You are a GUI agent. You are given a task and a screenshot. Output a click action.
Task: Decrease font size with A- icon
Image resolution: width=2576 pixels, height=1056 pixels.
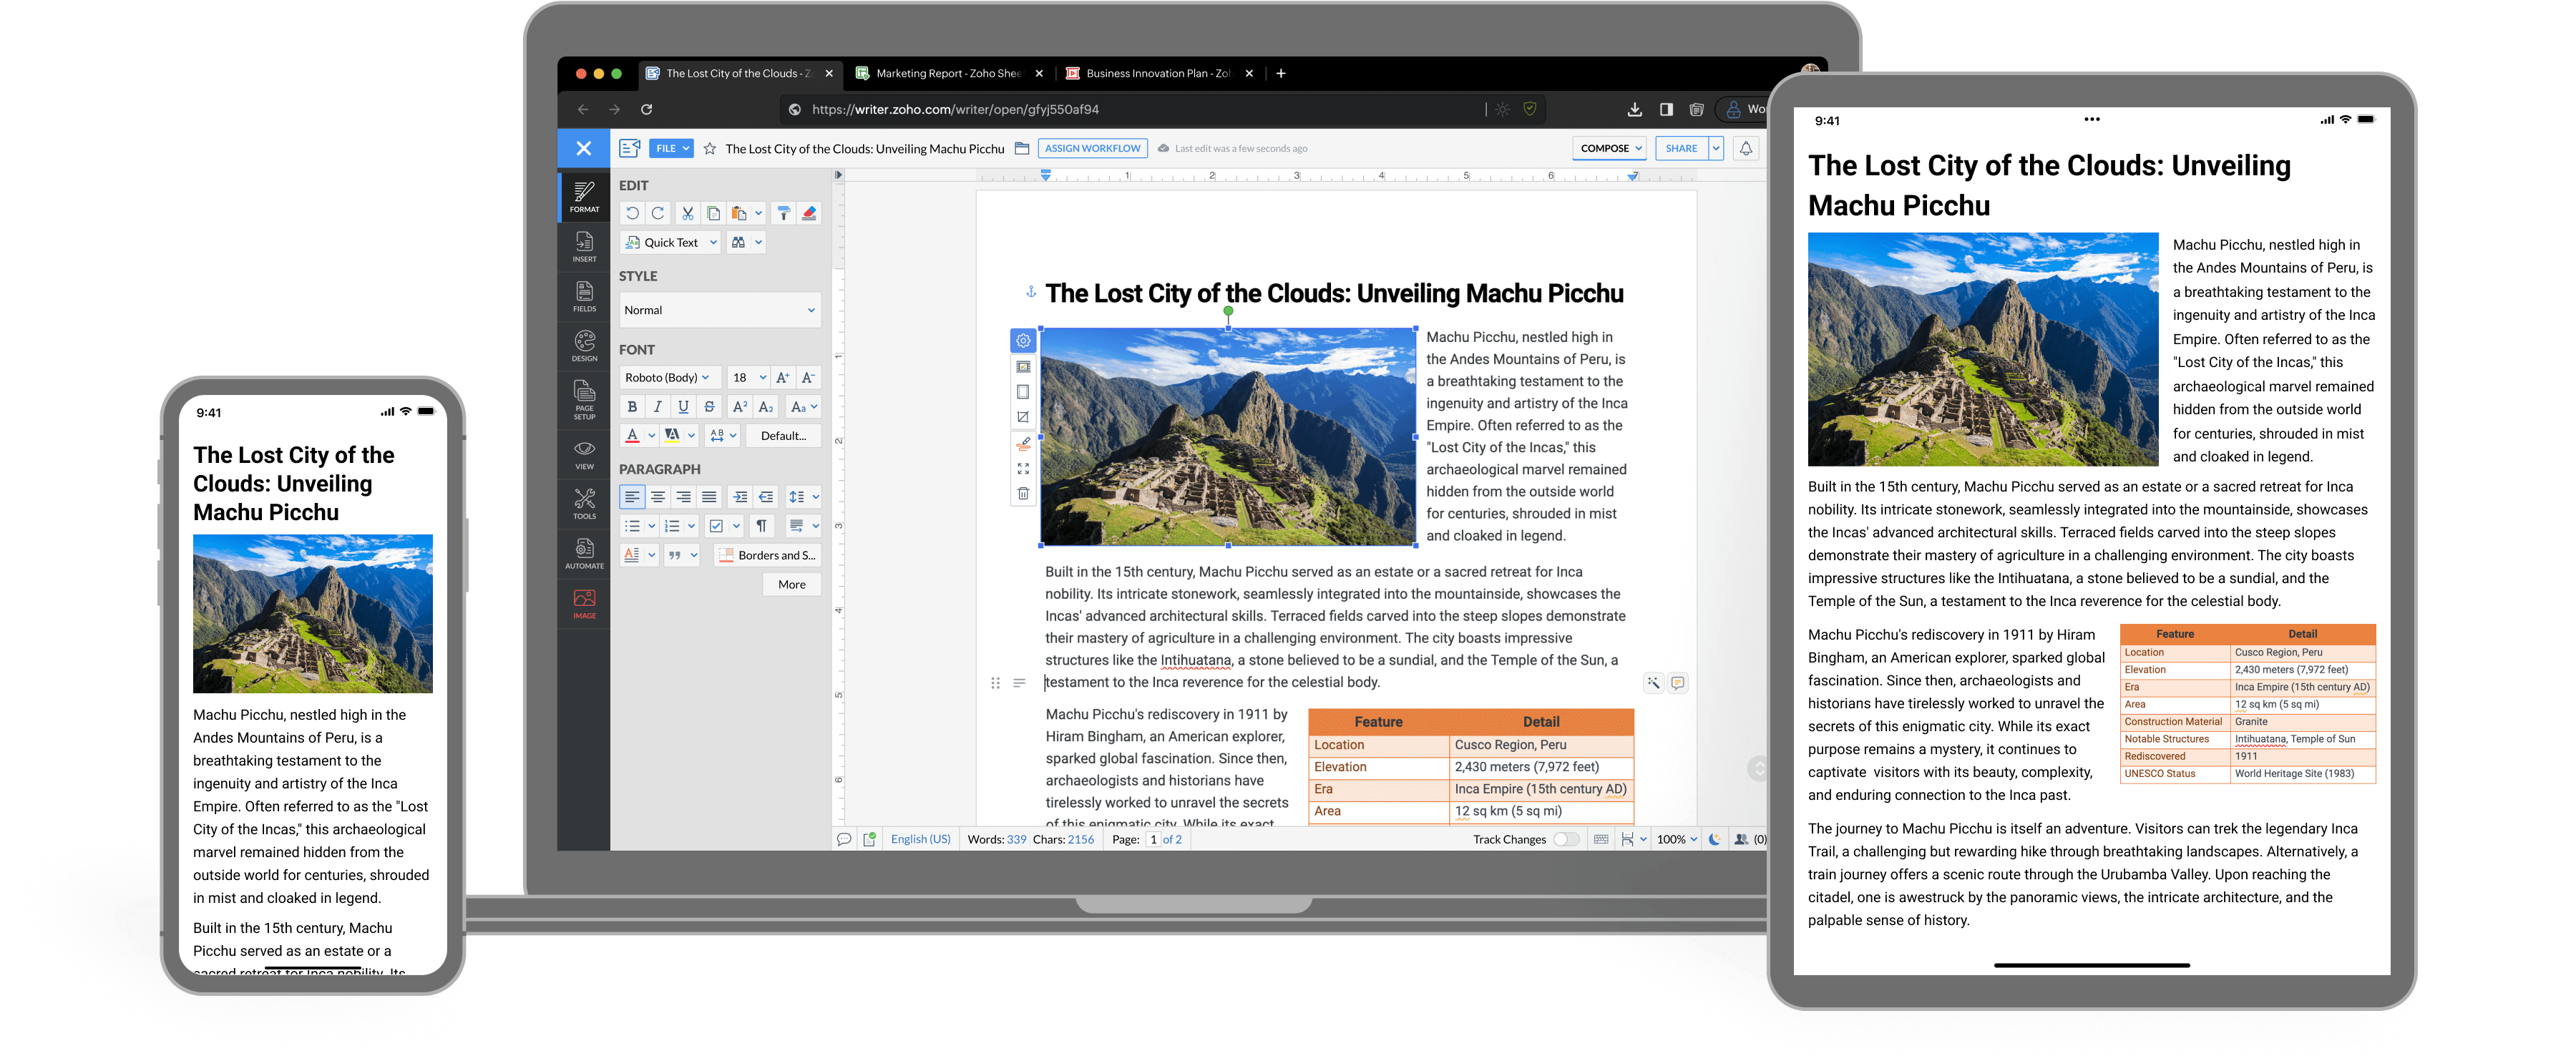pyautogui.click(x=808, y=377)
